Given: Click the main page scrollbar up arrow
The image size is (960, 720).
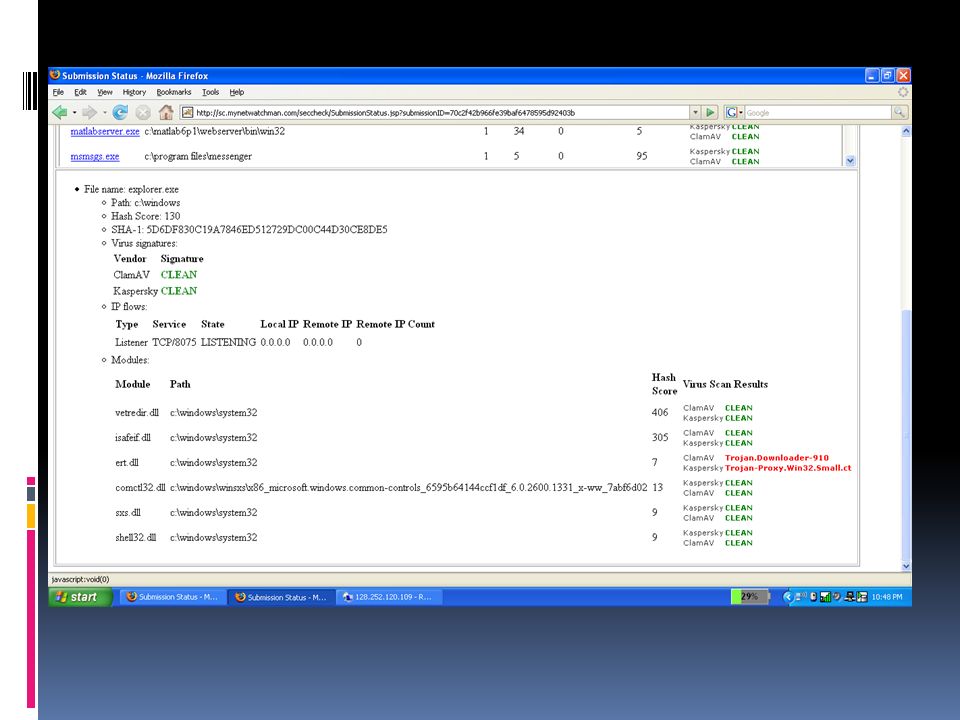Looking at the screenshot, I should [x=906, y=132].
